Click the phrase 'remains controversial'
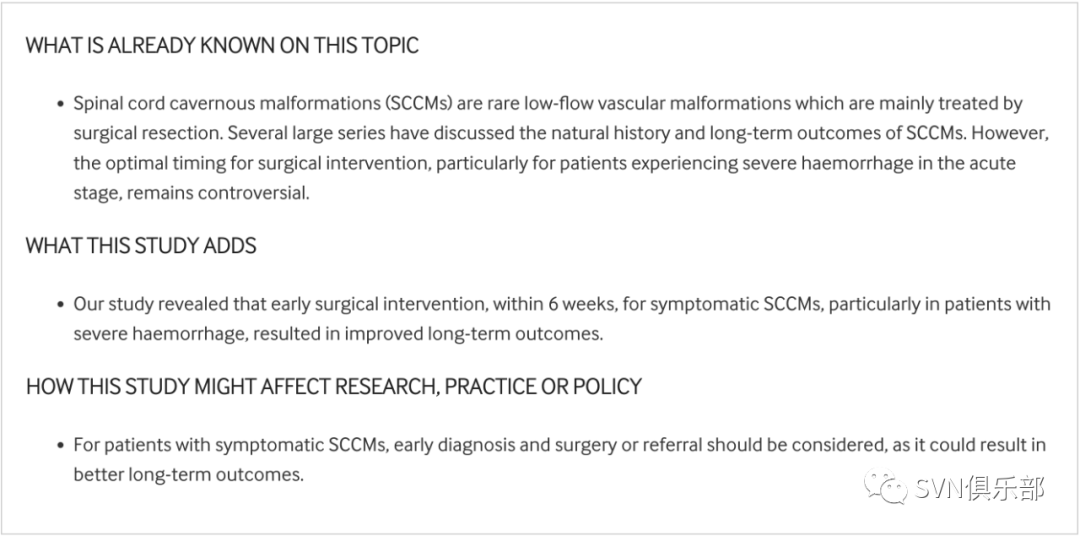 pos(218,193)
